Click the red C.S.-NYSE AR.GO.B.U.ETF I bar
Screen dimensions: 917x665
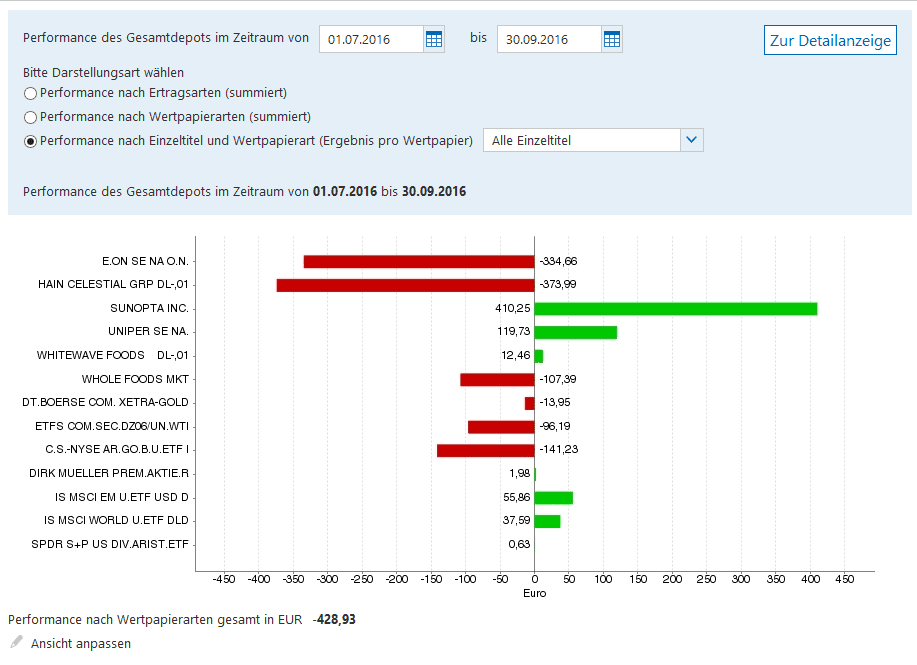coord(485,450)
